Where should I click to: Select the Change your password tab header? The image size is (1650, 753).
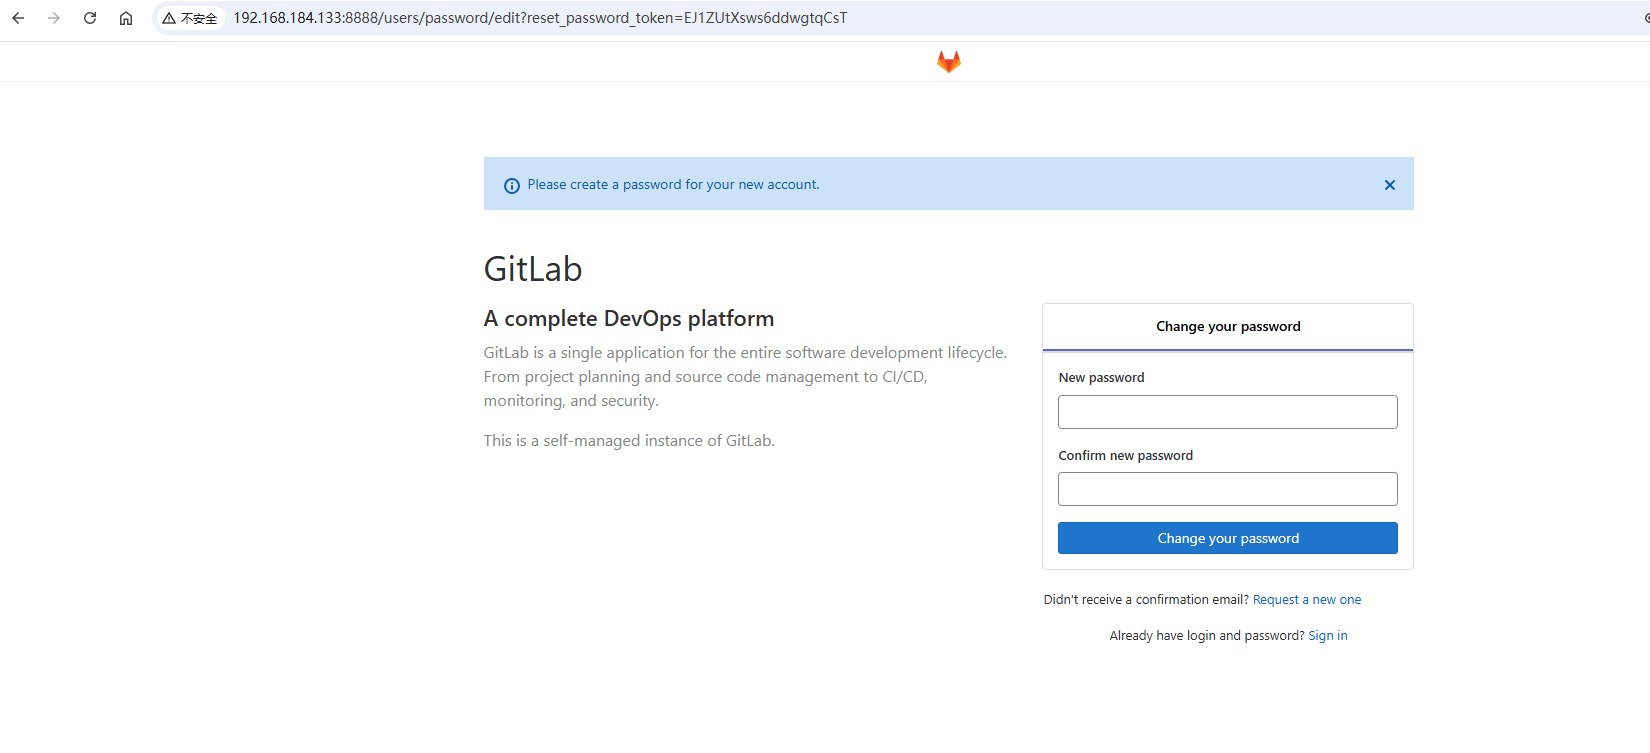tap(1228, 327)
